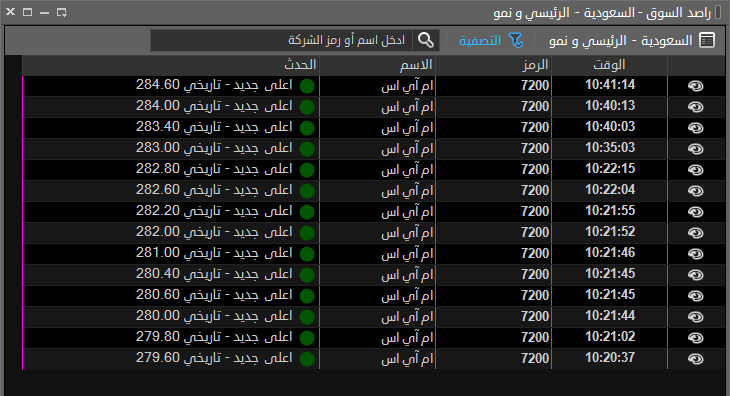Viewport: 730px width, 396px height.
Task: Click the detach window icon in title bar
Action: (x=61, y=12)
